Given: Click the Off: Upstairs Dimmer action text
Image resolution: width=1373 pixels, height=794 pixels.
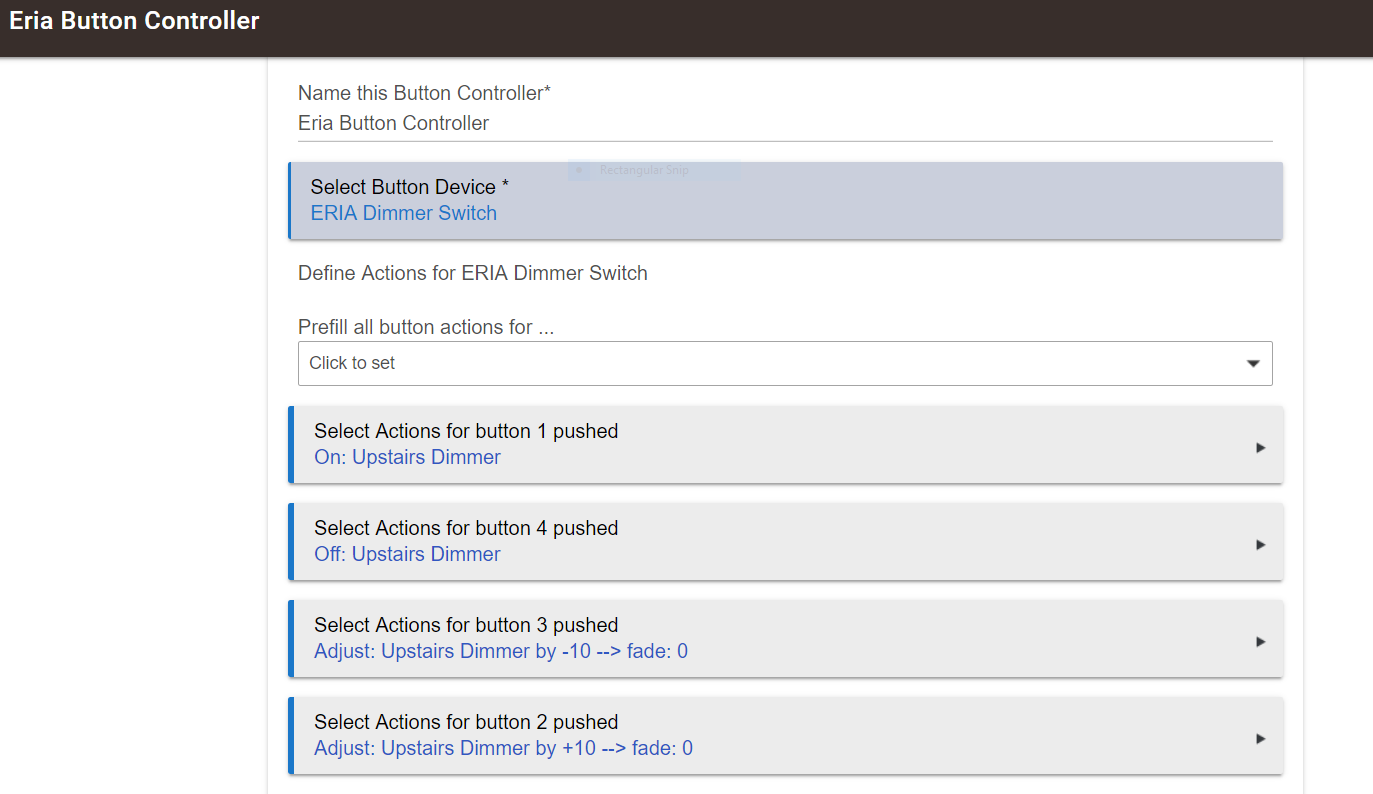Looking at the screenshot, I should (407, 554).
